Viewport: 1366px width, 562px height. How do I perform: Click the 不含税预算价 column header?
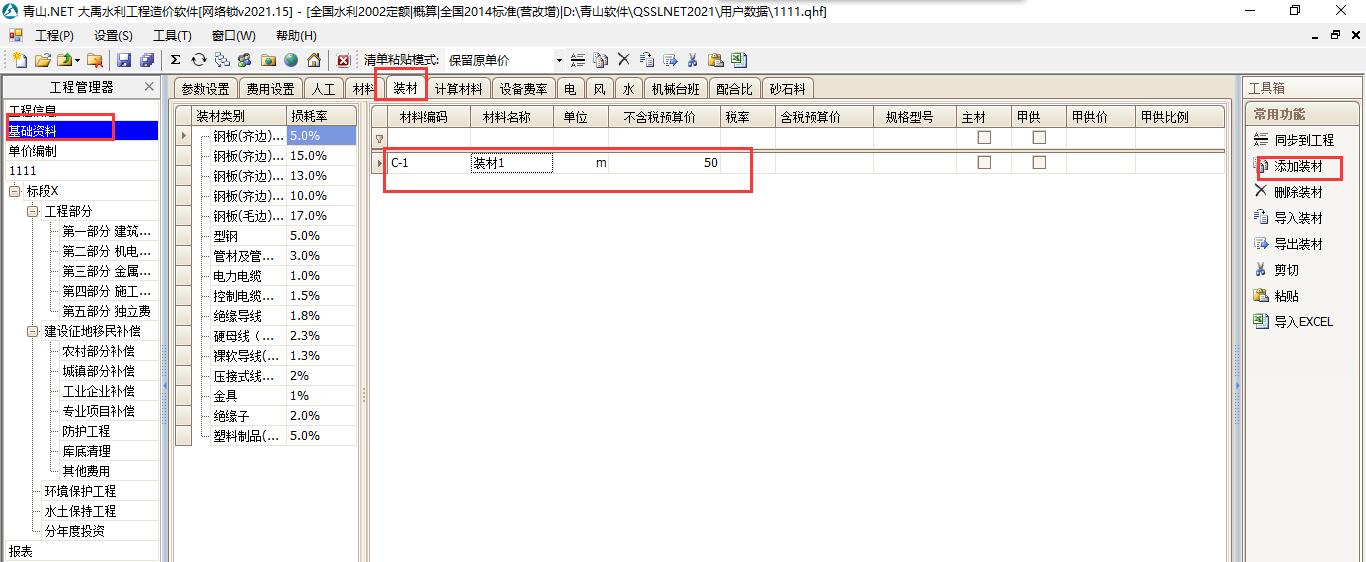(x=664, y=117)
